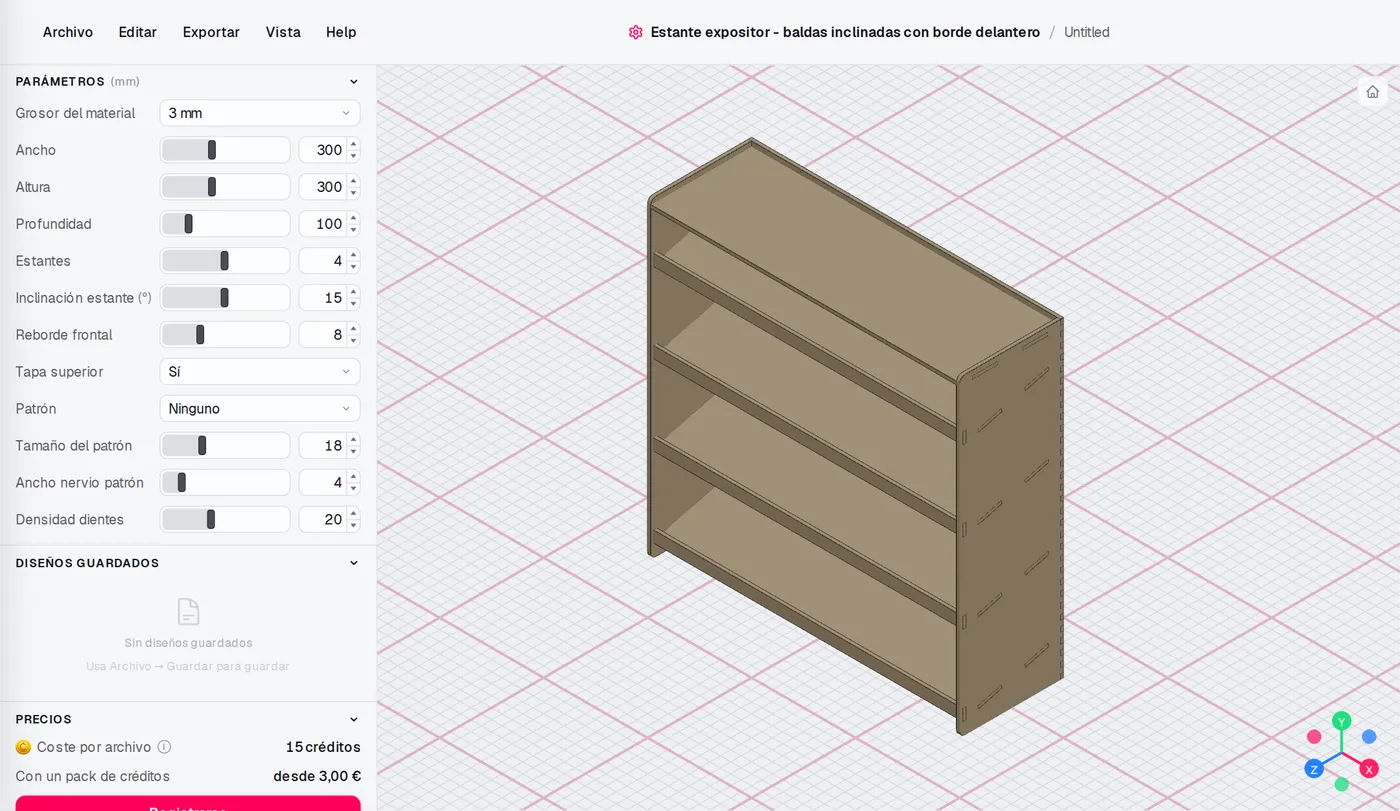Click the 3D shelf model preview
This screenshot has width=1400, height=811.
[855, 437]
